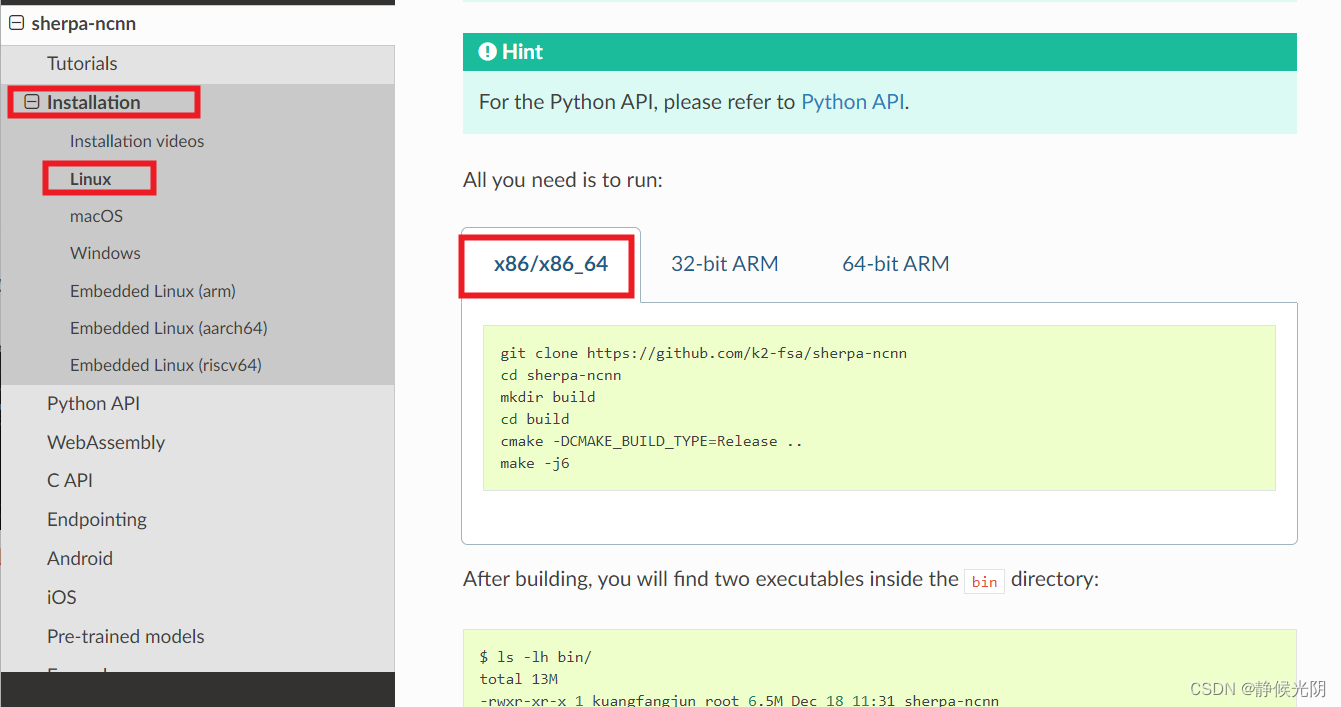Click the 'cd sherpa-ncnn' line

561,375
